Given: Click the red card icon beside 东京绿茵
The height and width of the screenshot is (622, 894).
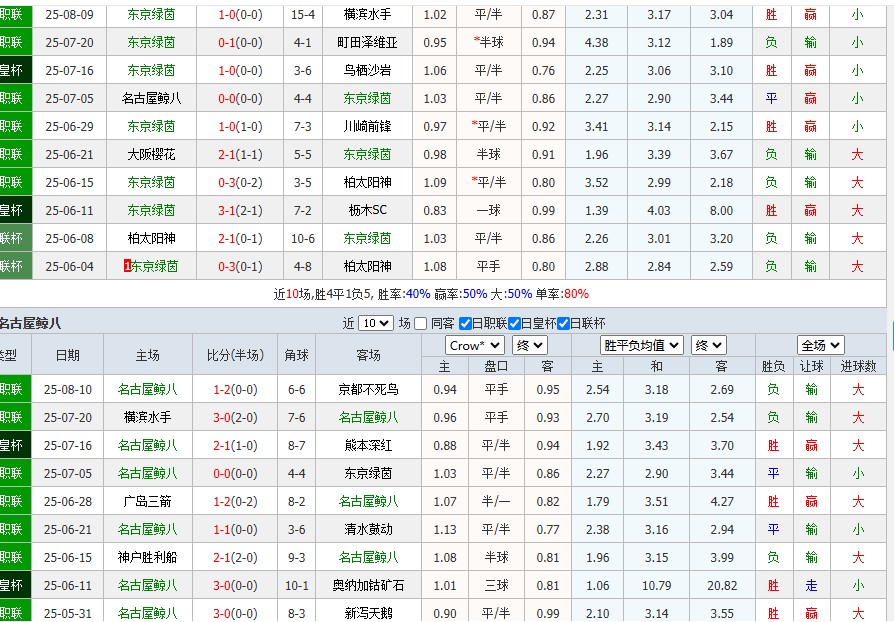Looking at the screenshot, I should pyautogui.click(x=126, y=267).
